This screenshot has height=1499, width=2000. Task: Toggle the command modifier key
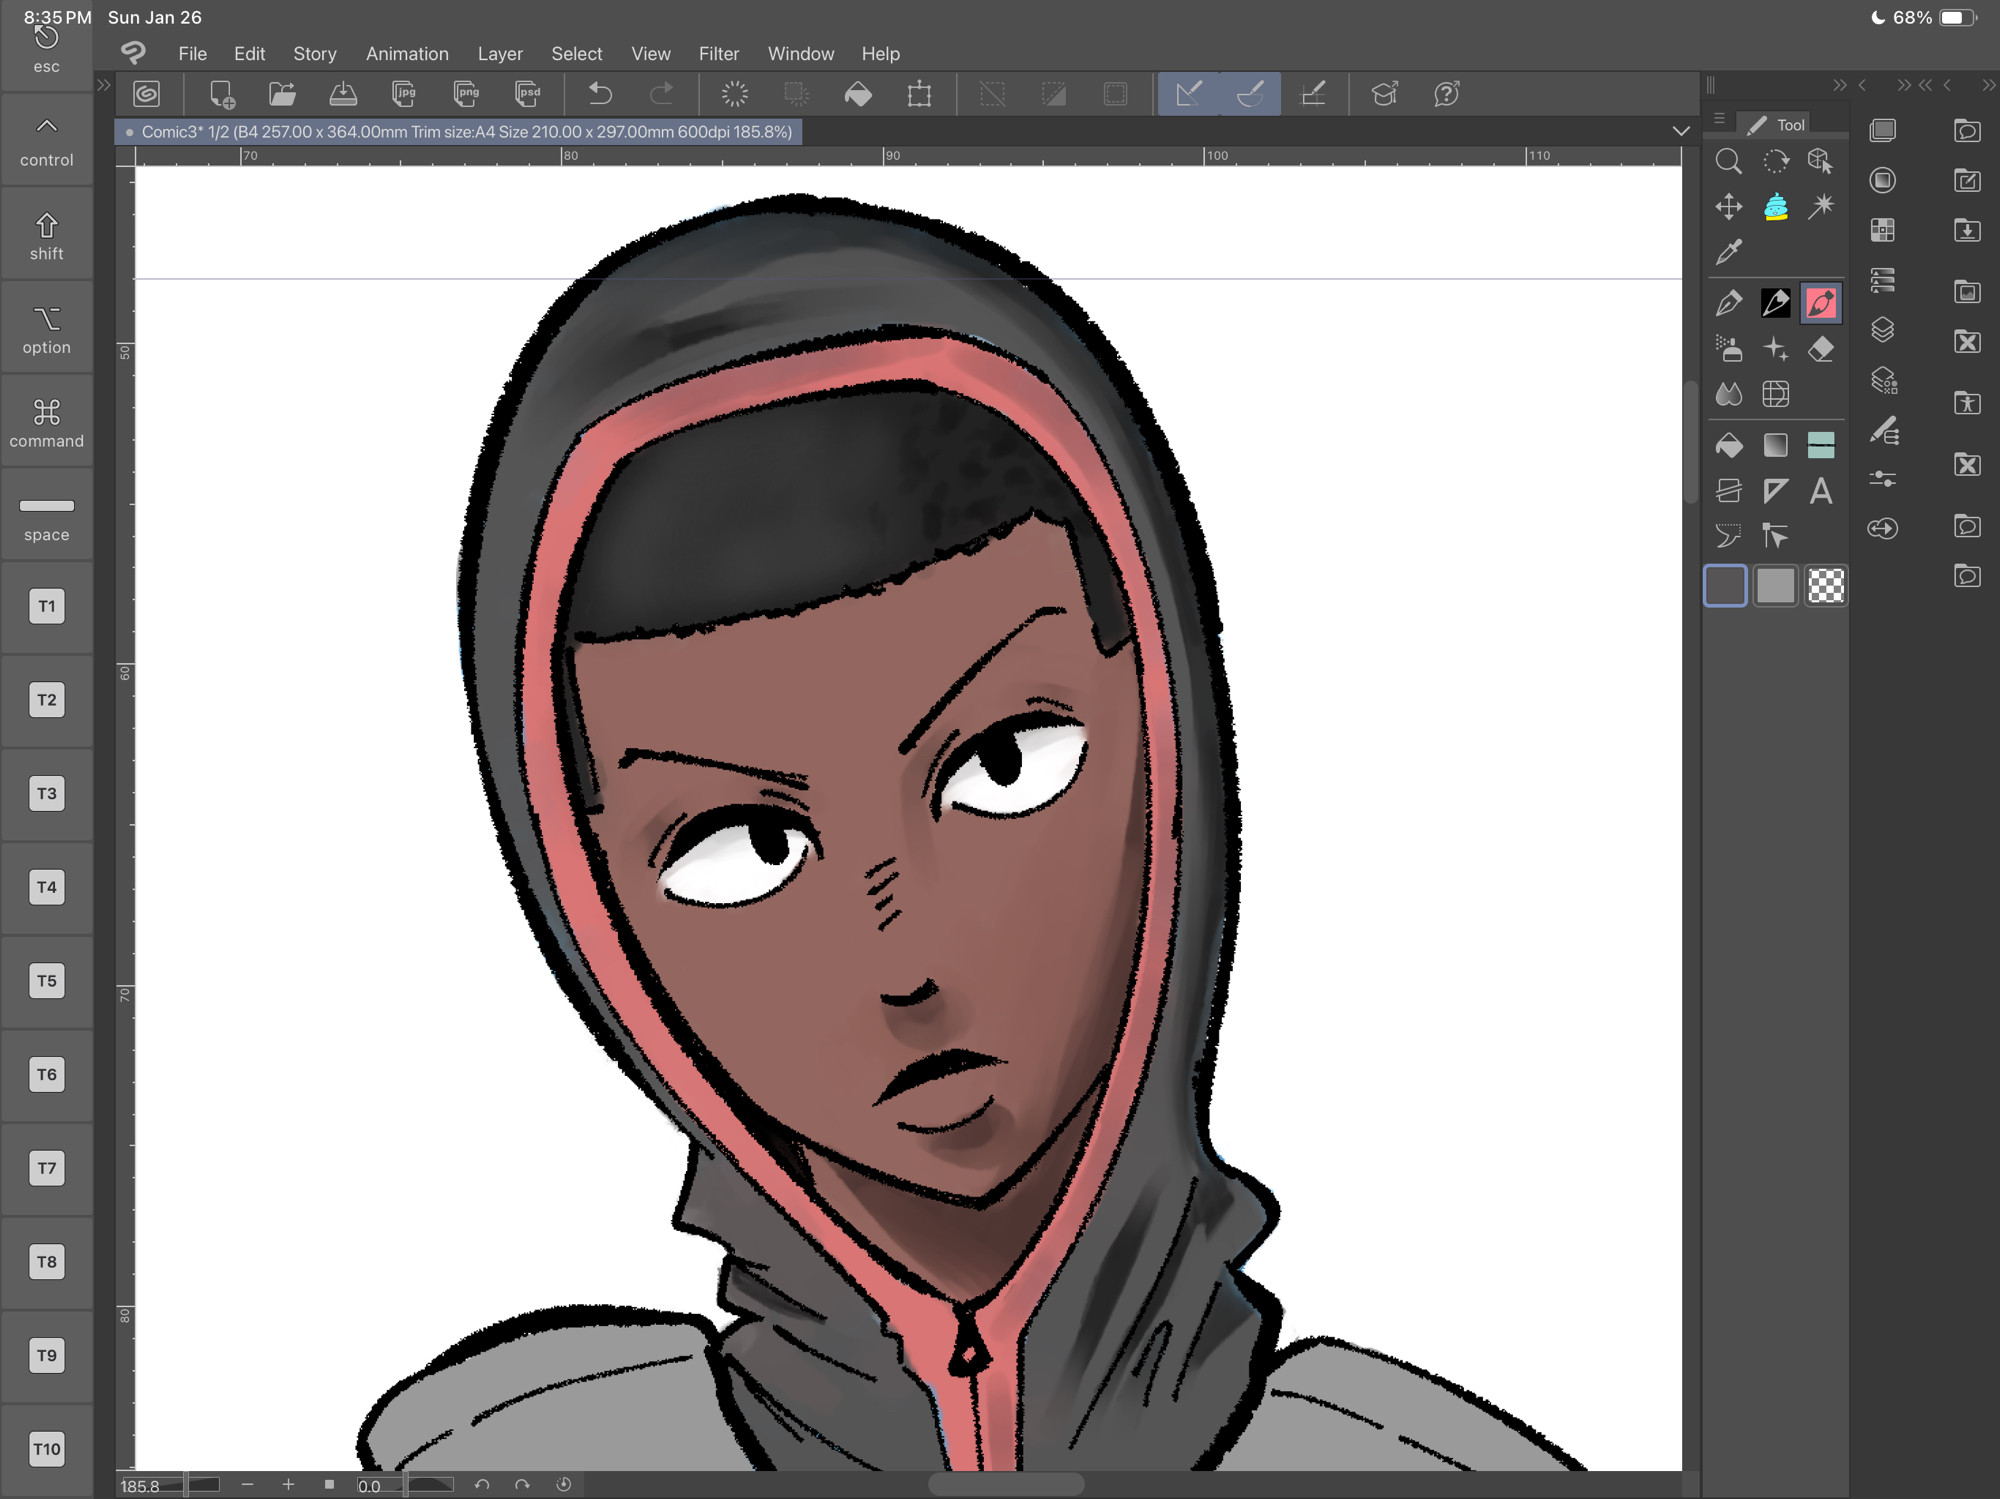point(46,423)
